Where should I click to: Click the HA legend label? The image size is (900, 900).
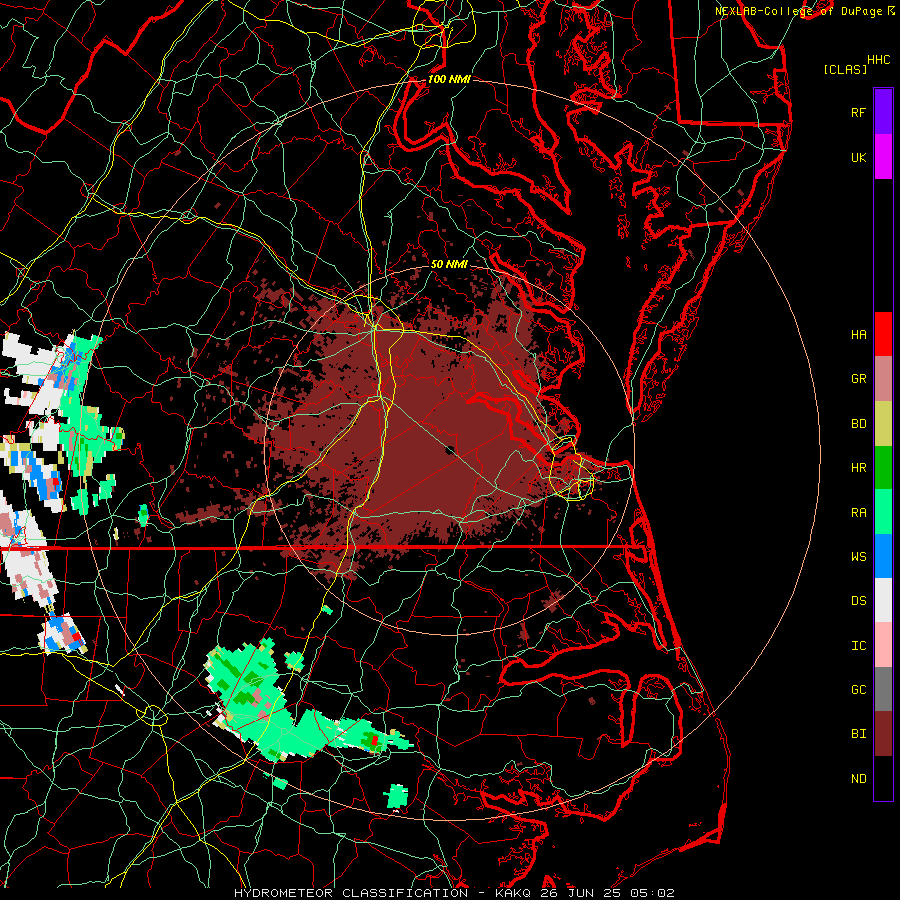point(858,335)
